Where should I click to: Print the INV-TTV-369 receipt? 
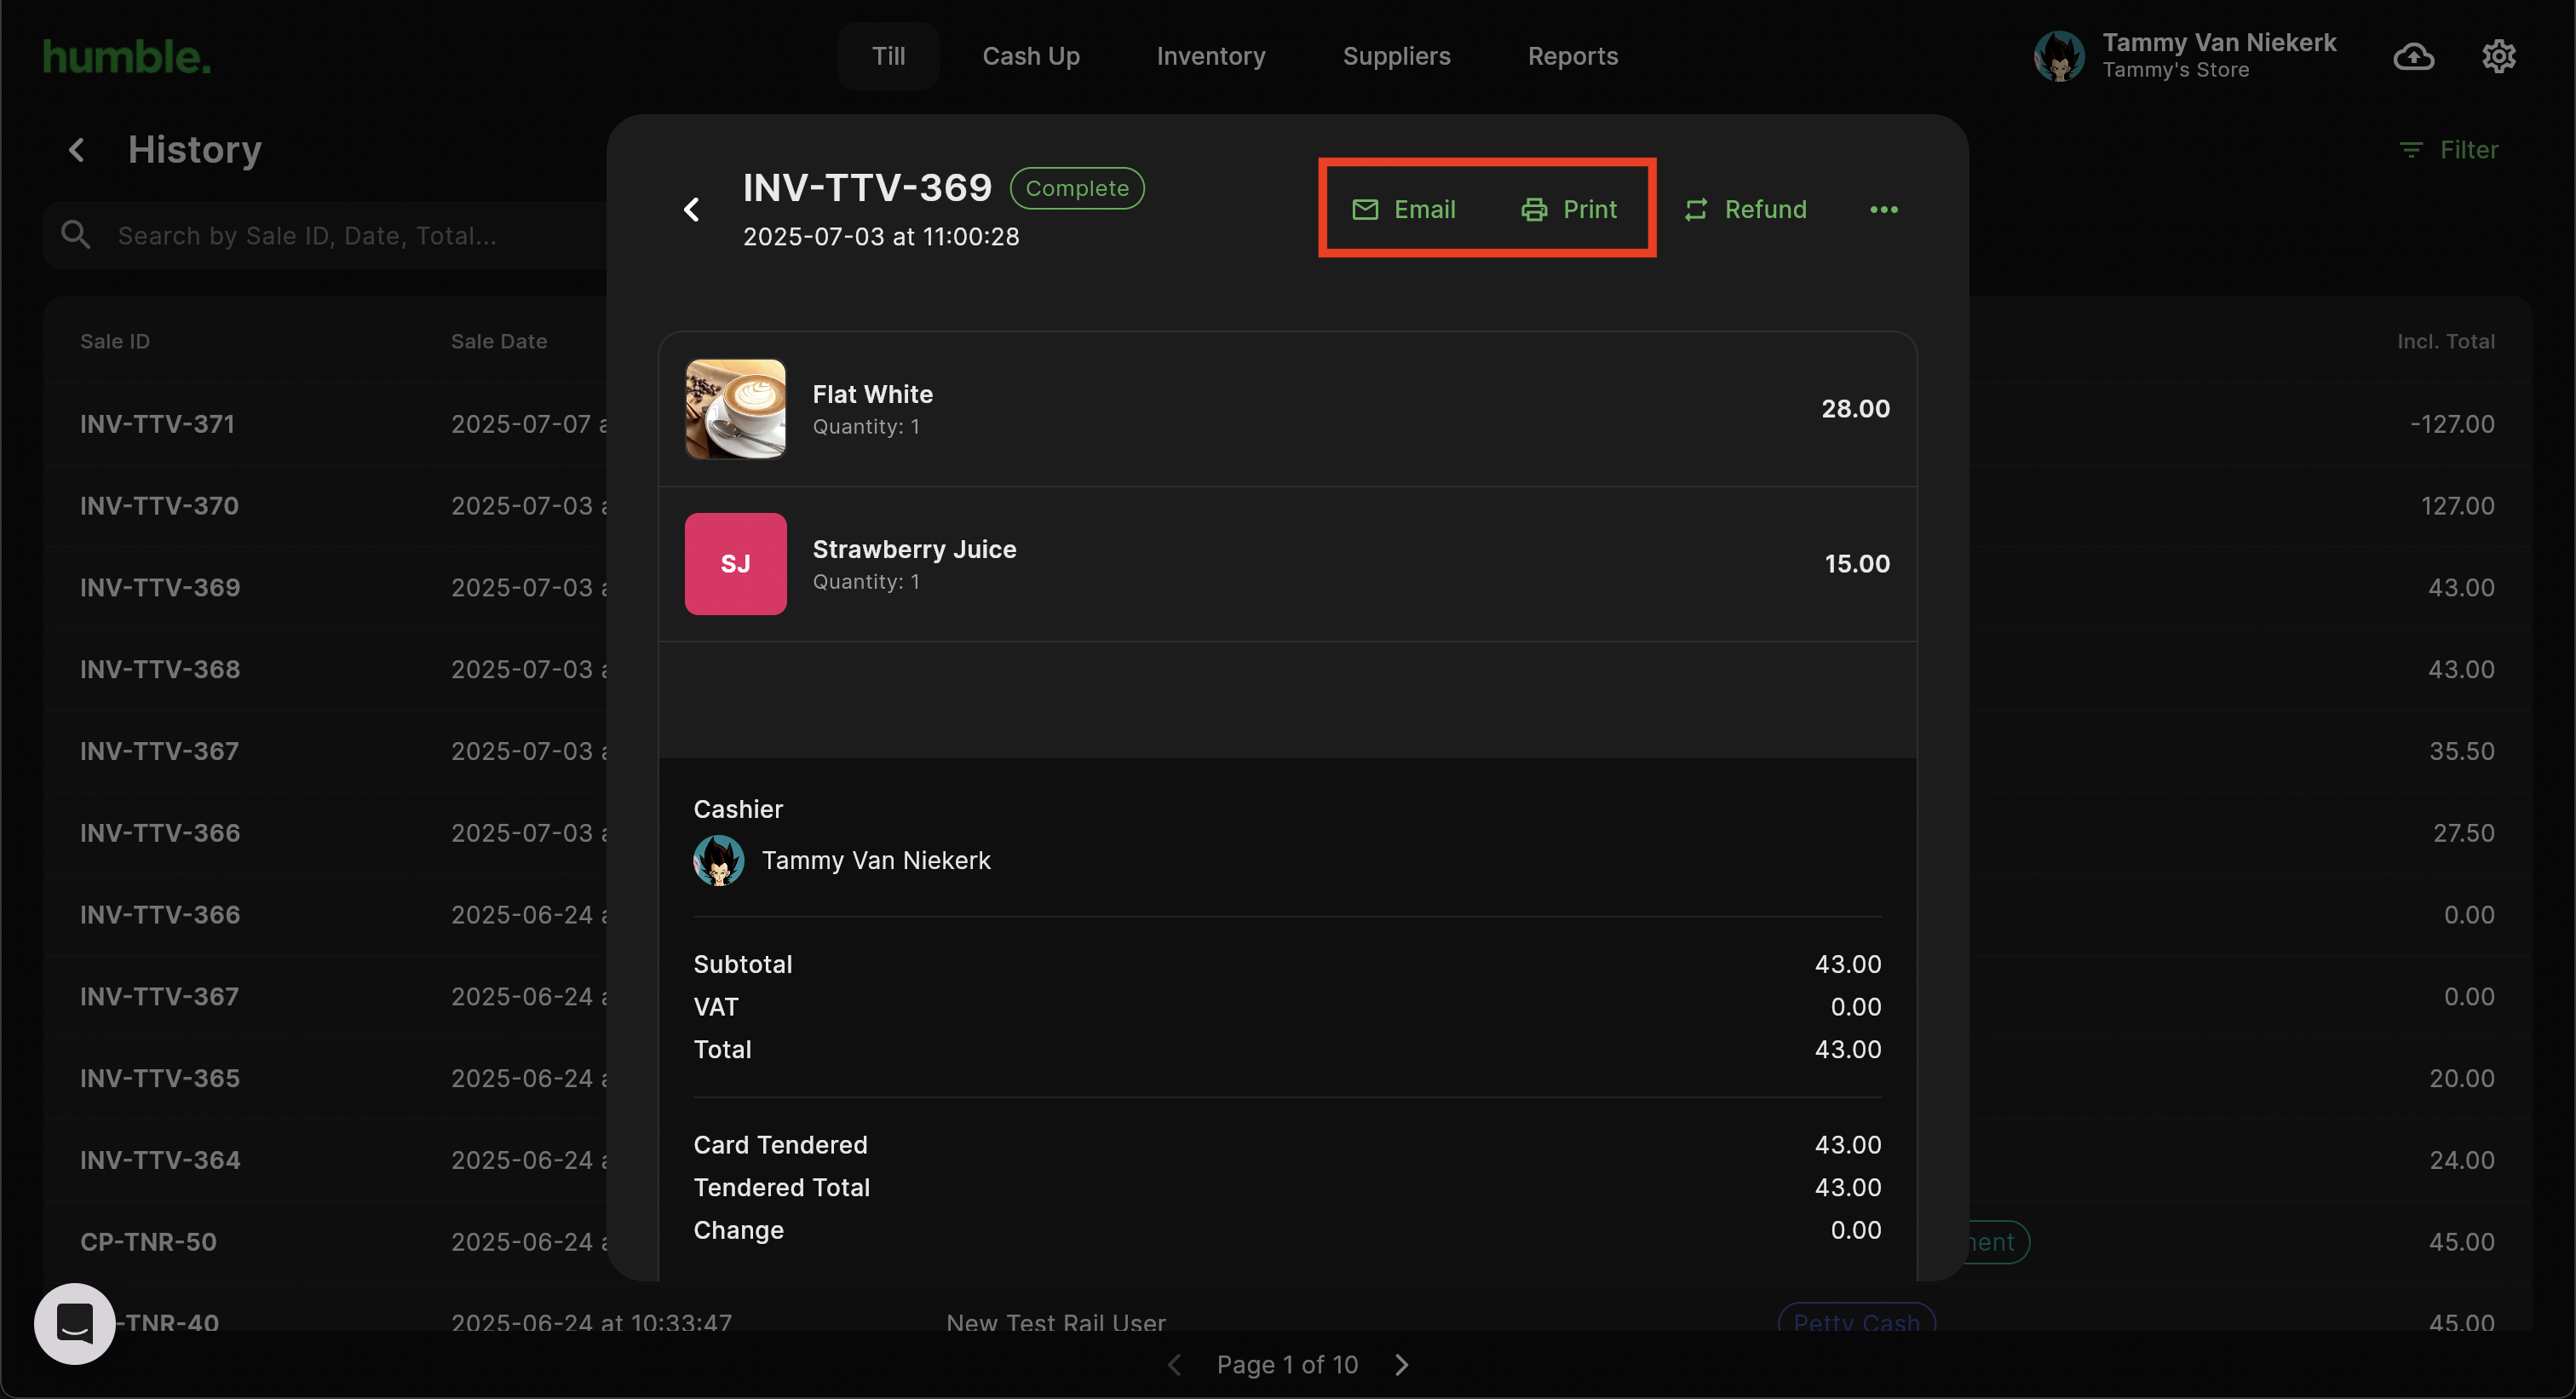click(x=1568, y=209)
